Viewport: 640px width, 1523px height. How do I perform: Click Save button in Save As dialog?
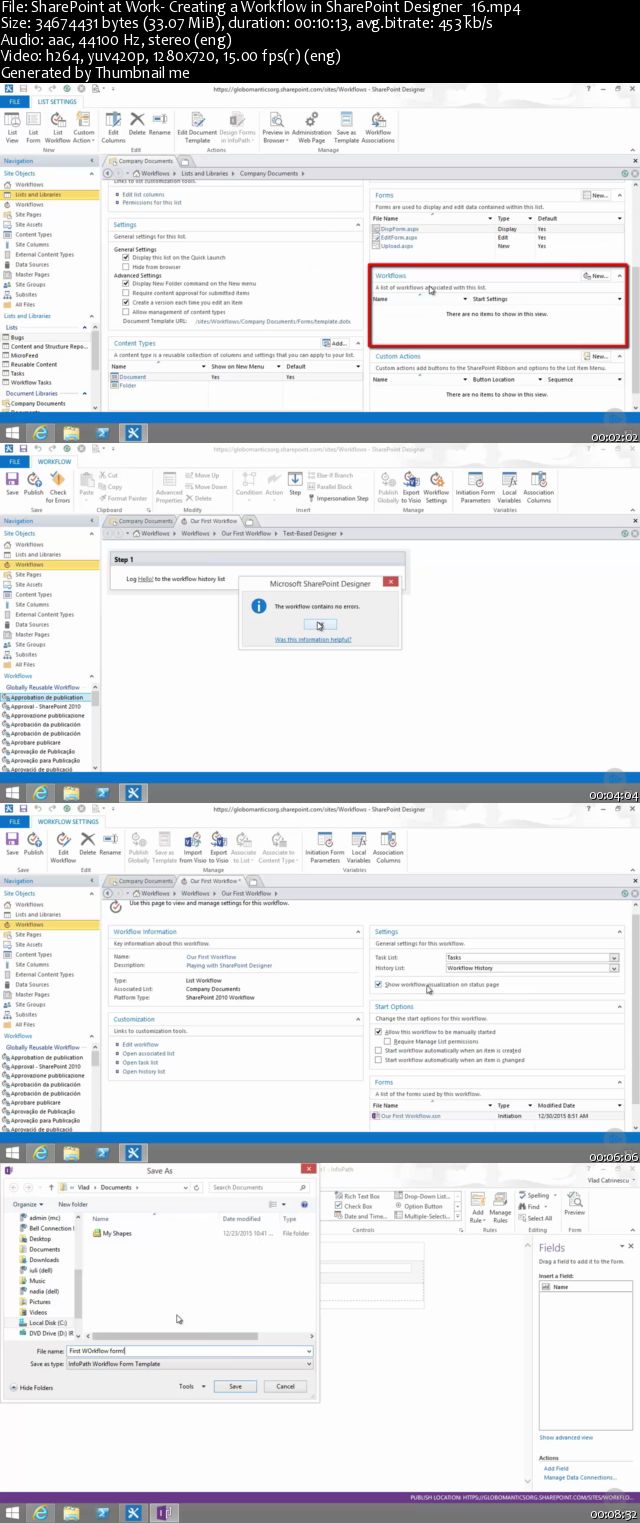pos(235,1386)
